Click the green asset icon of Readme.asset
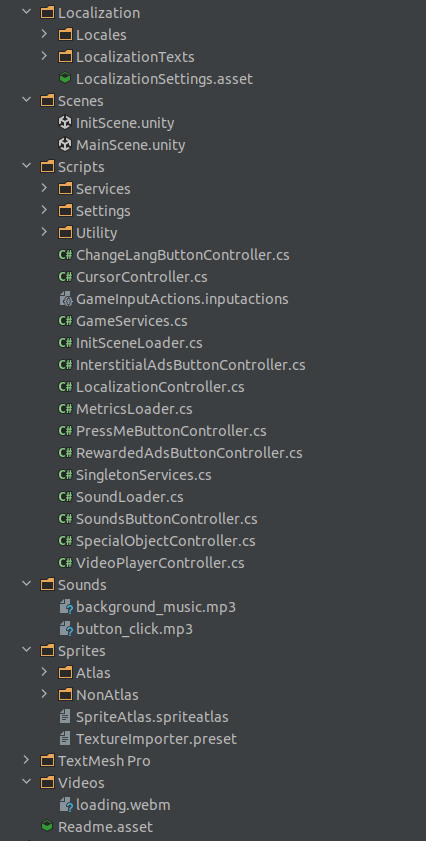The width and height of the screenshot is (426, 841). point(47,826)
